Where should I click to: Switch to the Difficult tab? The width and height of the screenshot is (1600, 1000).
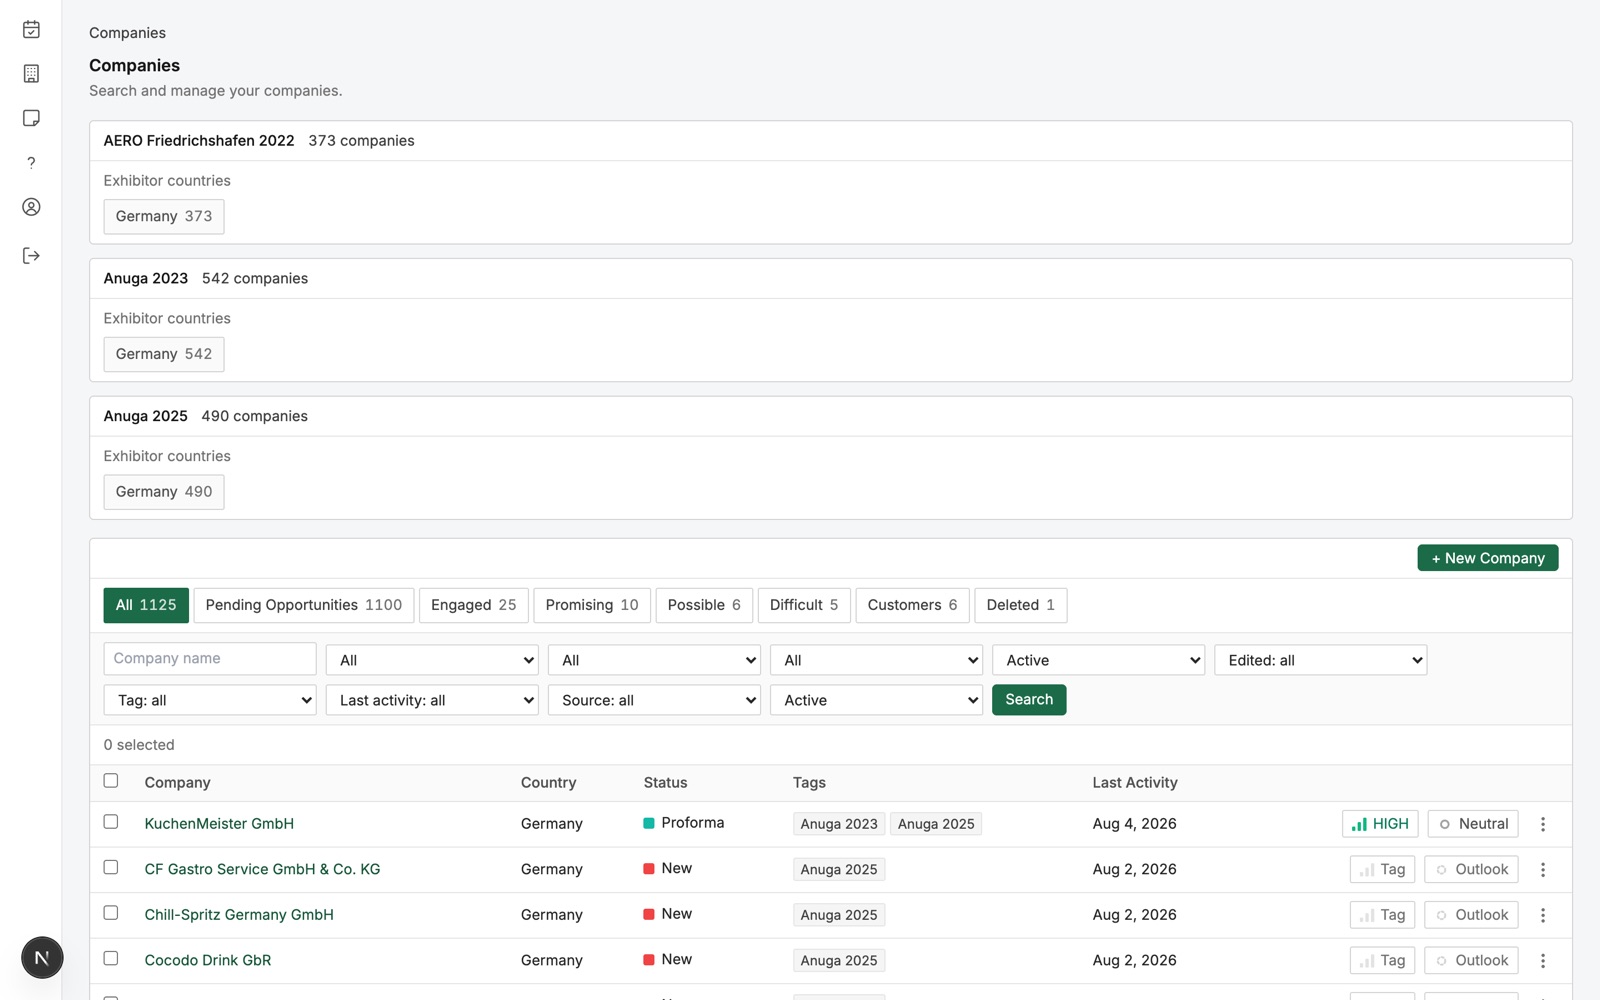pos(804,605)
